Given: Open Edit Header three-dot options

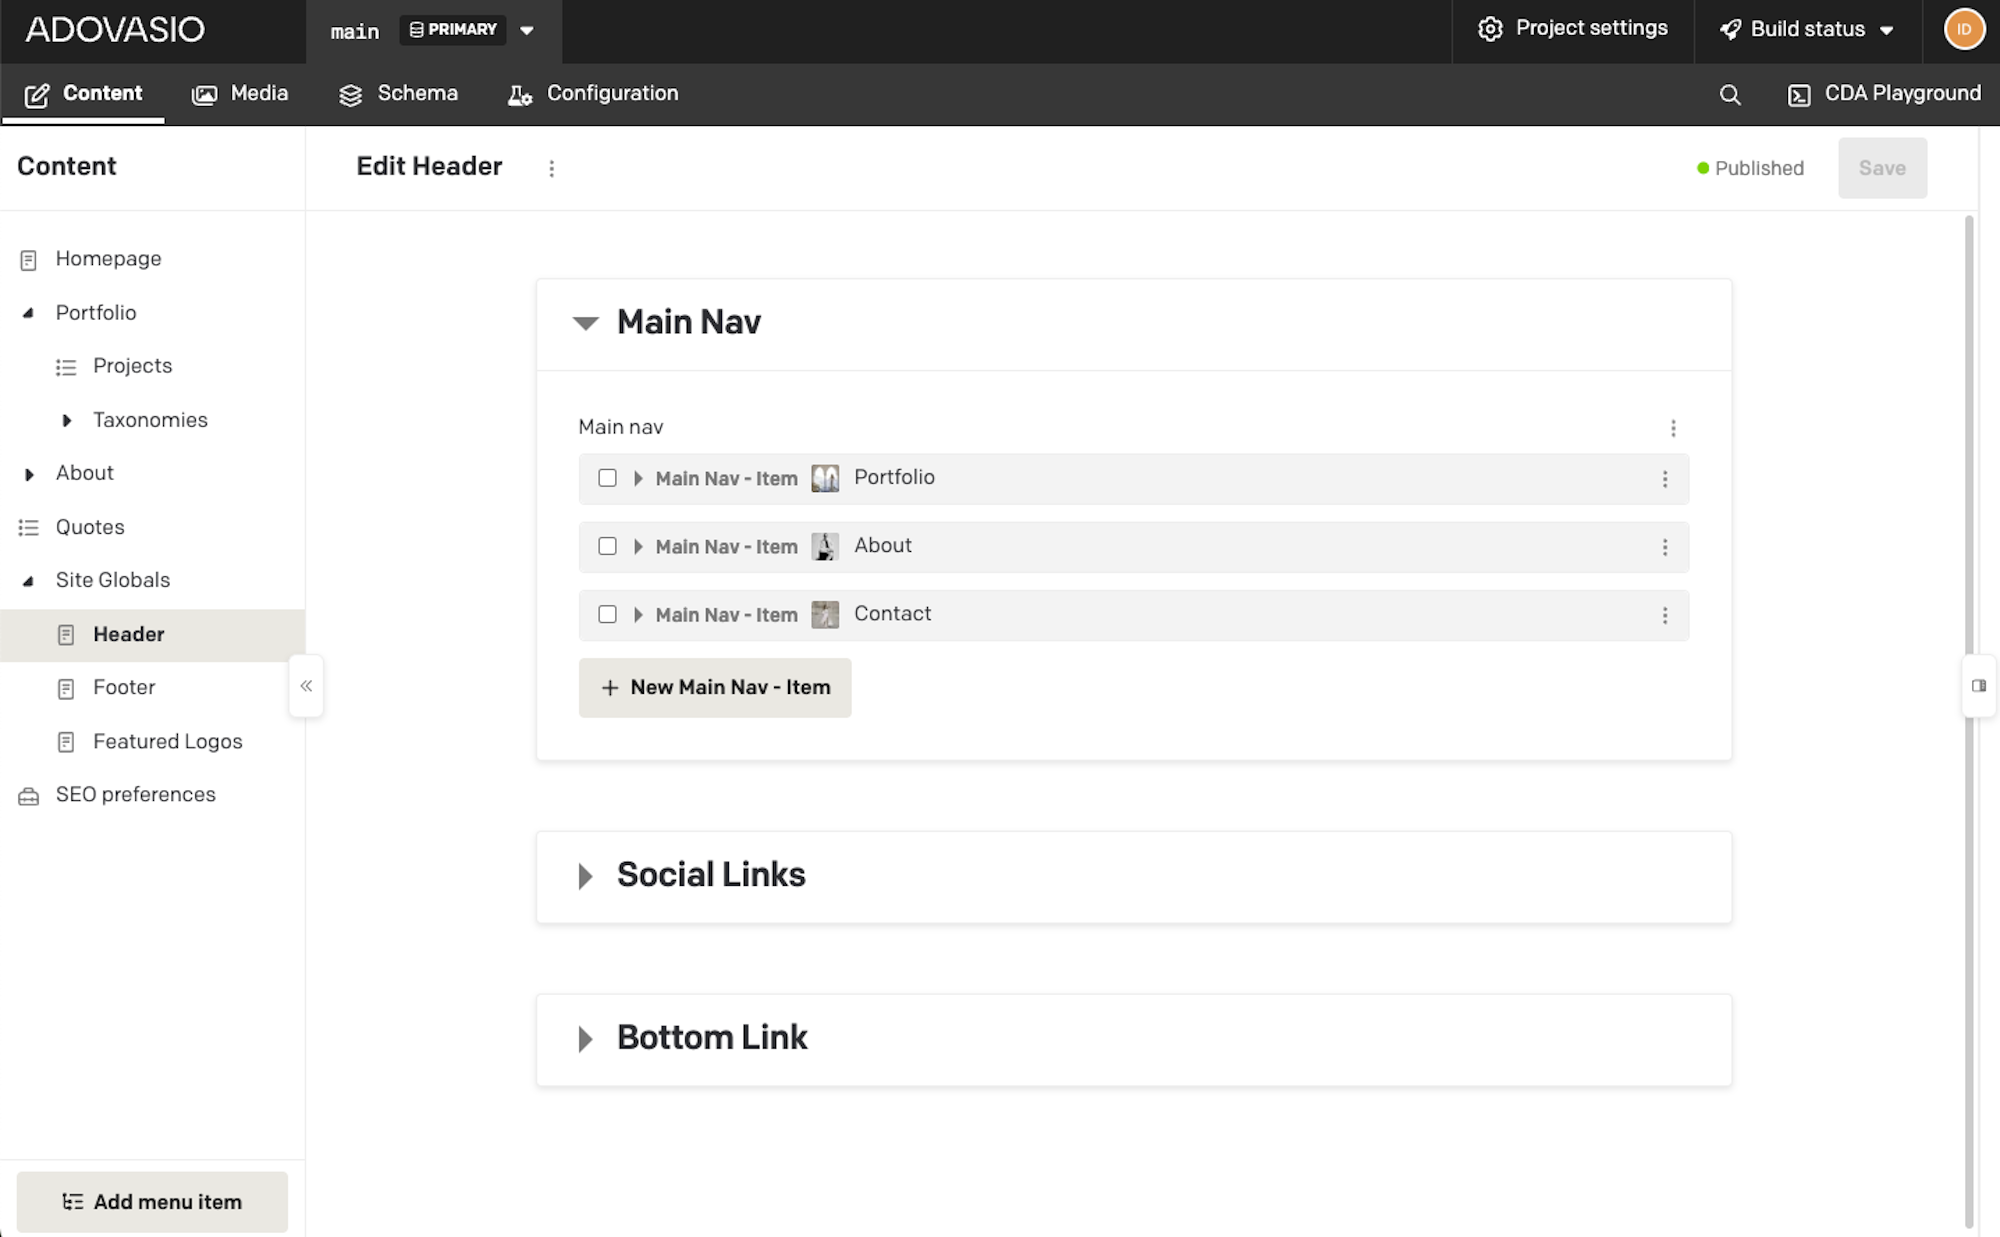Looking at the screenshot, I should click(x=551, y=168).
